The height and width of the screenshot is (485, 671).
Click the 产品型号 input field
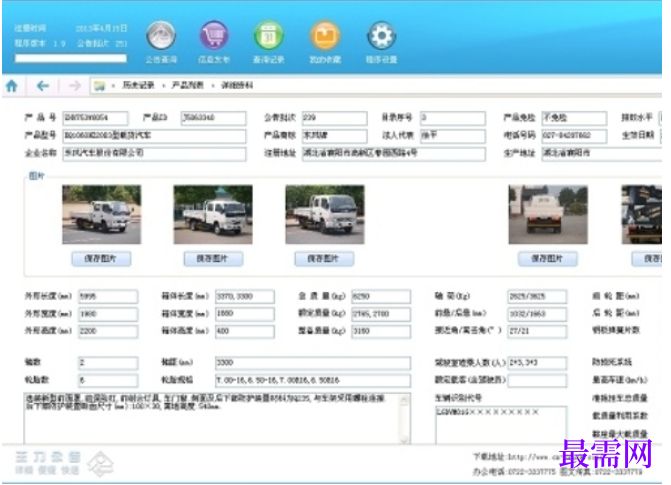pos(154,136)
